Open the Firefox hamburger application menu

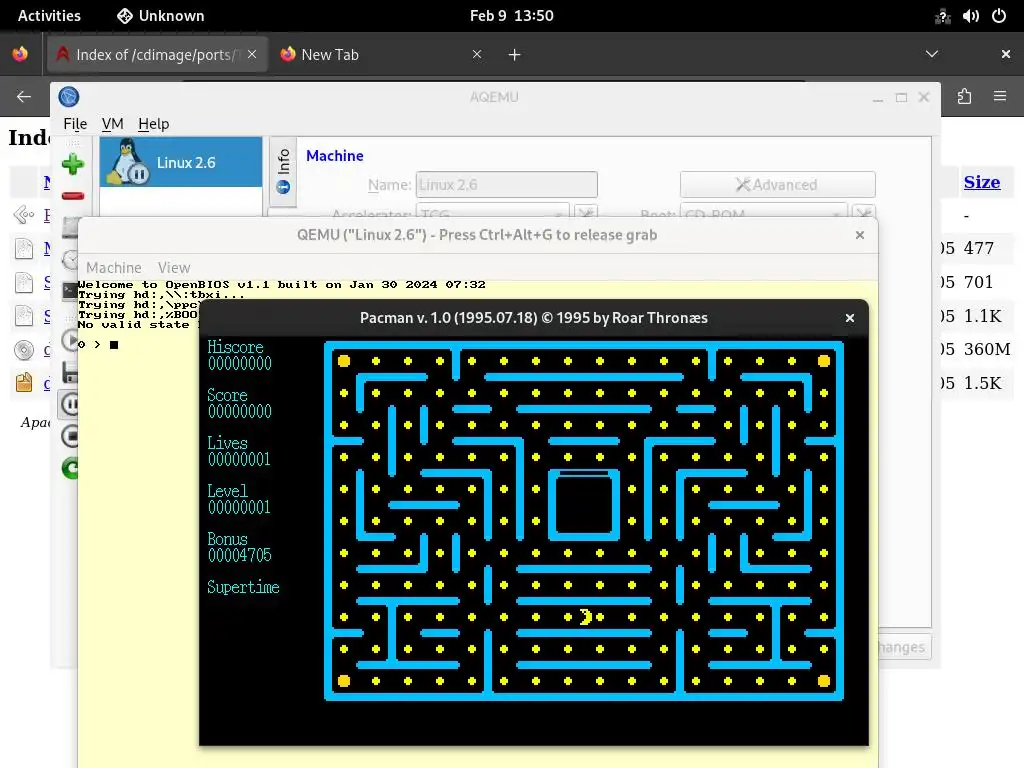pos(1000,97)
